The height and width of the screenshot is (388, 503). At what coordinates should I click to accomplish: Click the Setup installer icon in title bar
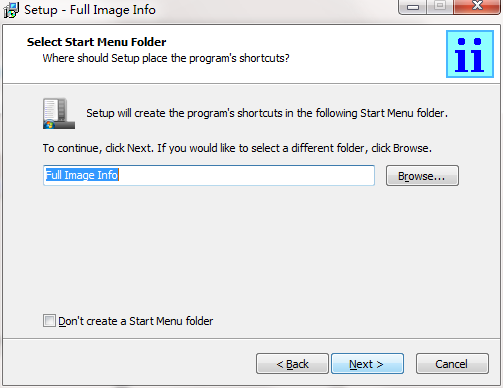tap(11, 10)
